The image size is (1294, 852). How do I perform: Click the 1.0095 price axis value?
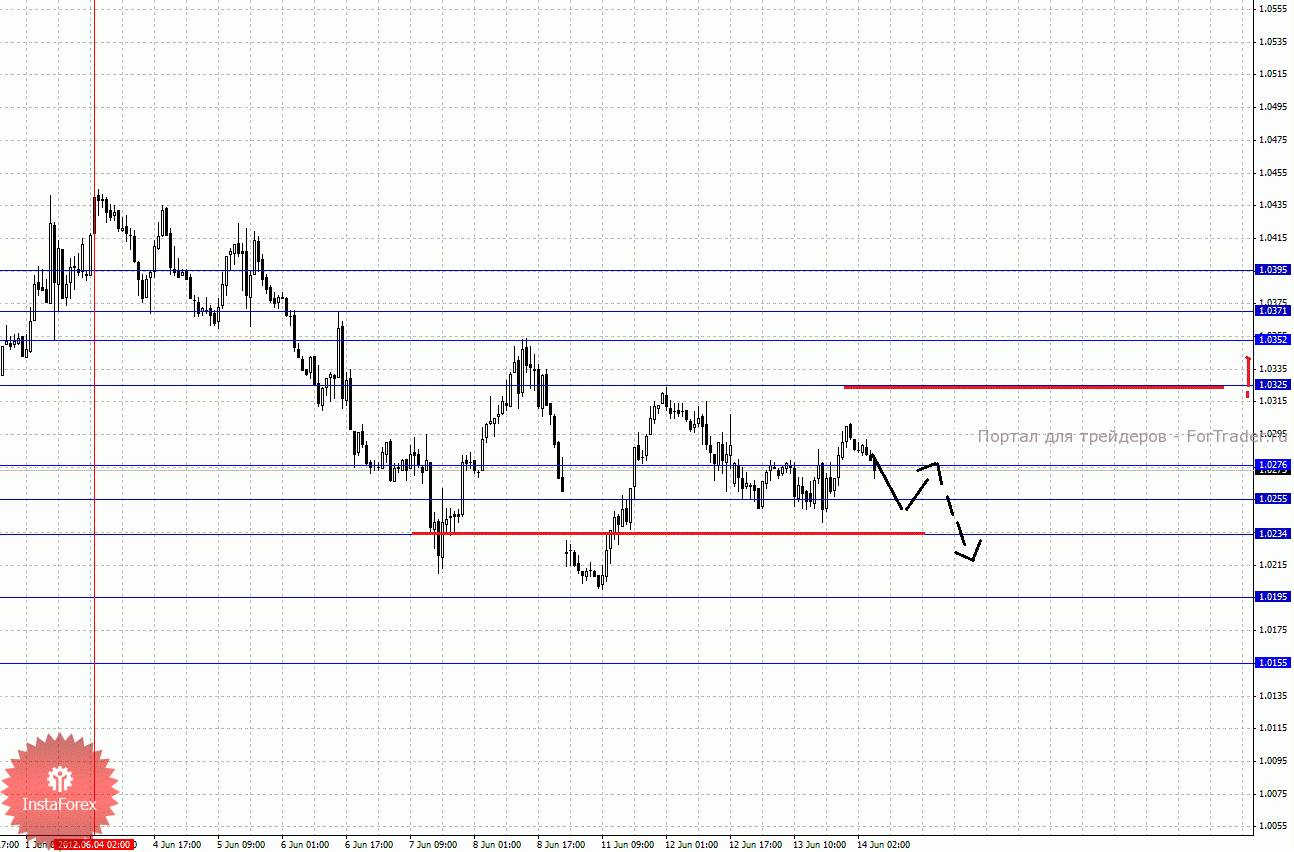point(1273,761)
